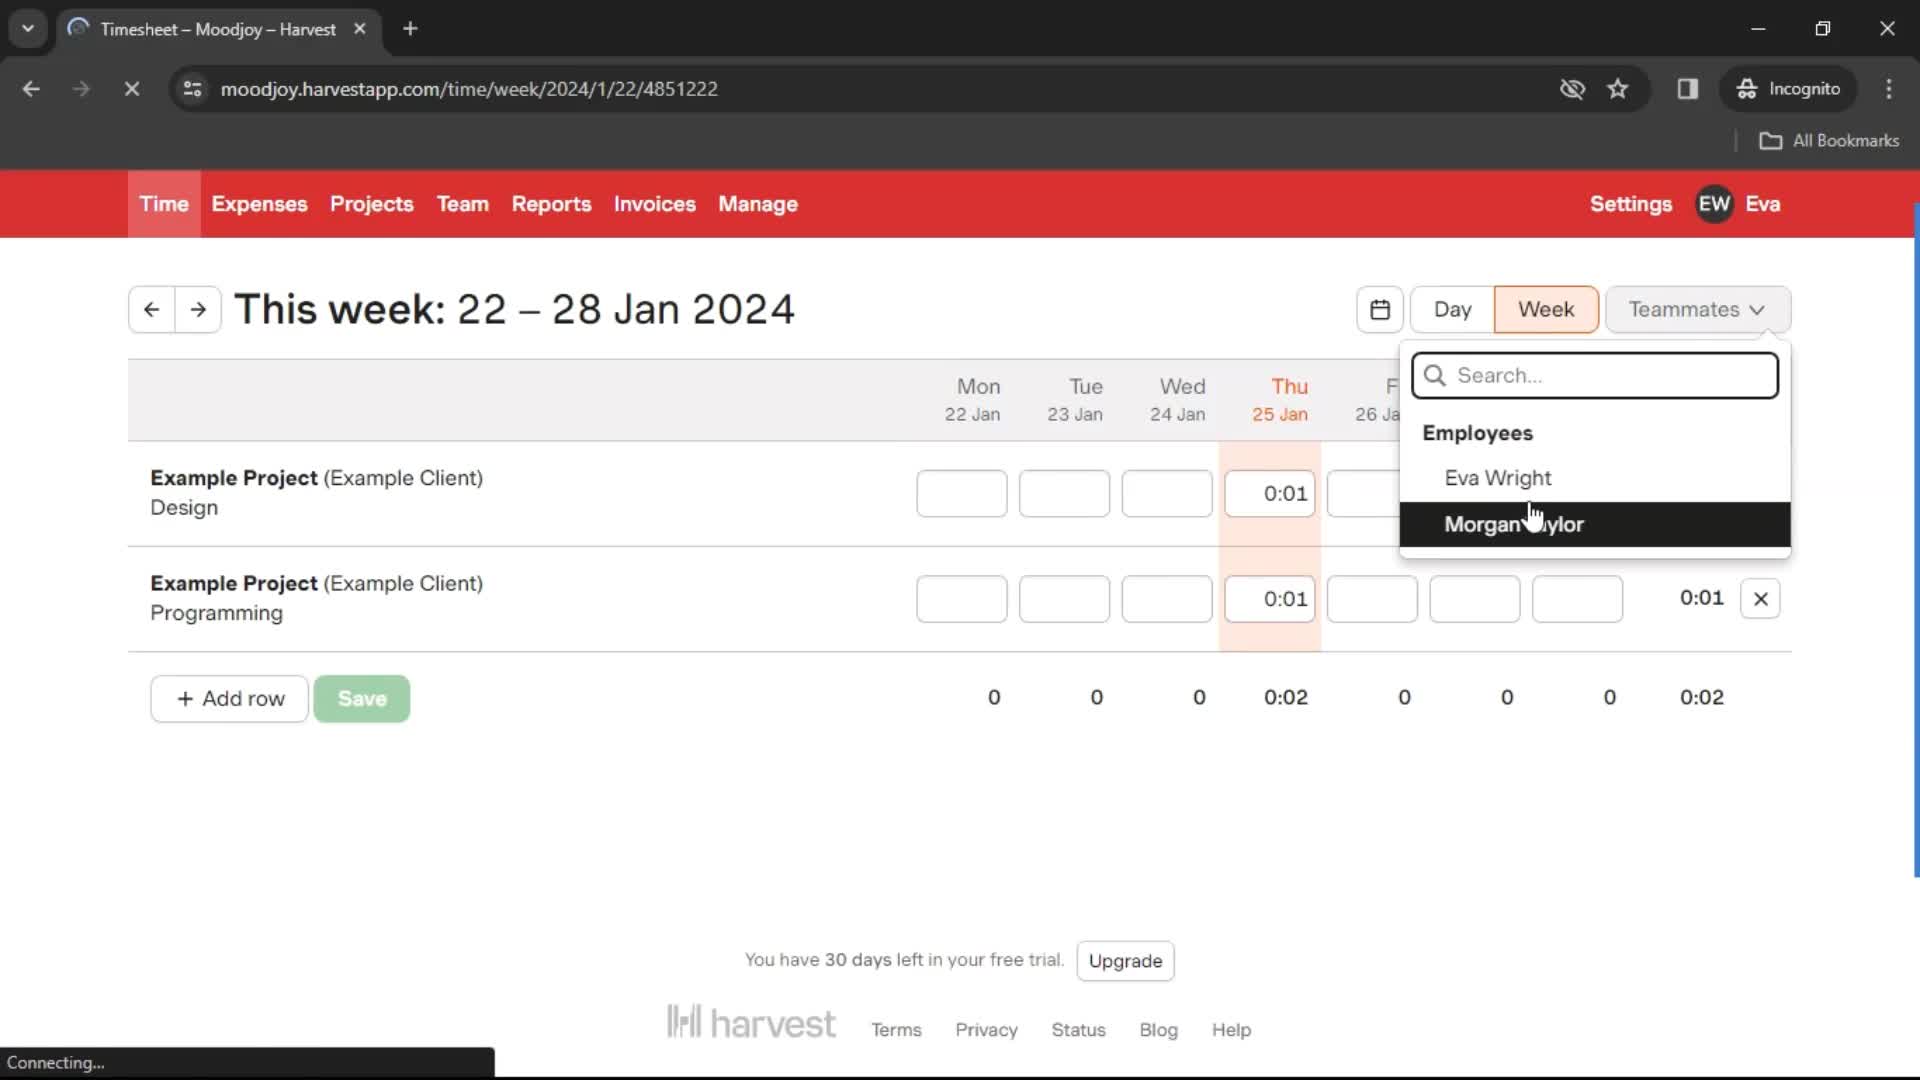
Task: Switch to Day view
Action: click(x=1453, y=309)
